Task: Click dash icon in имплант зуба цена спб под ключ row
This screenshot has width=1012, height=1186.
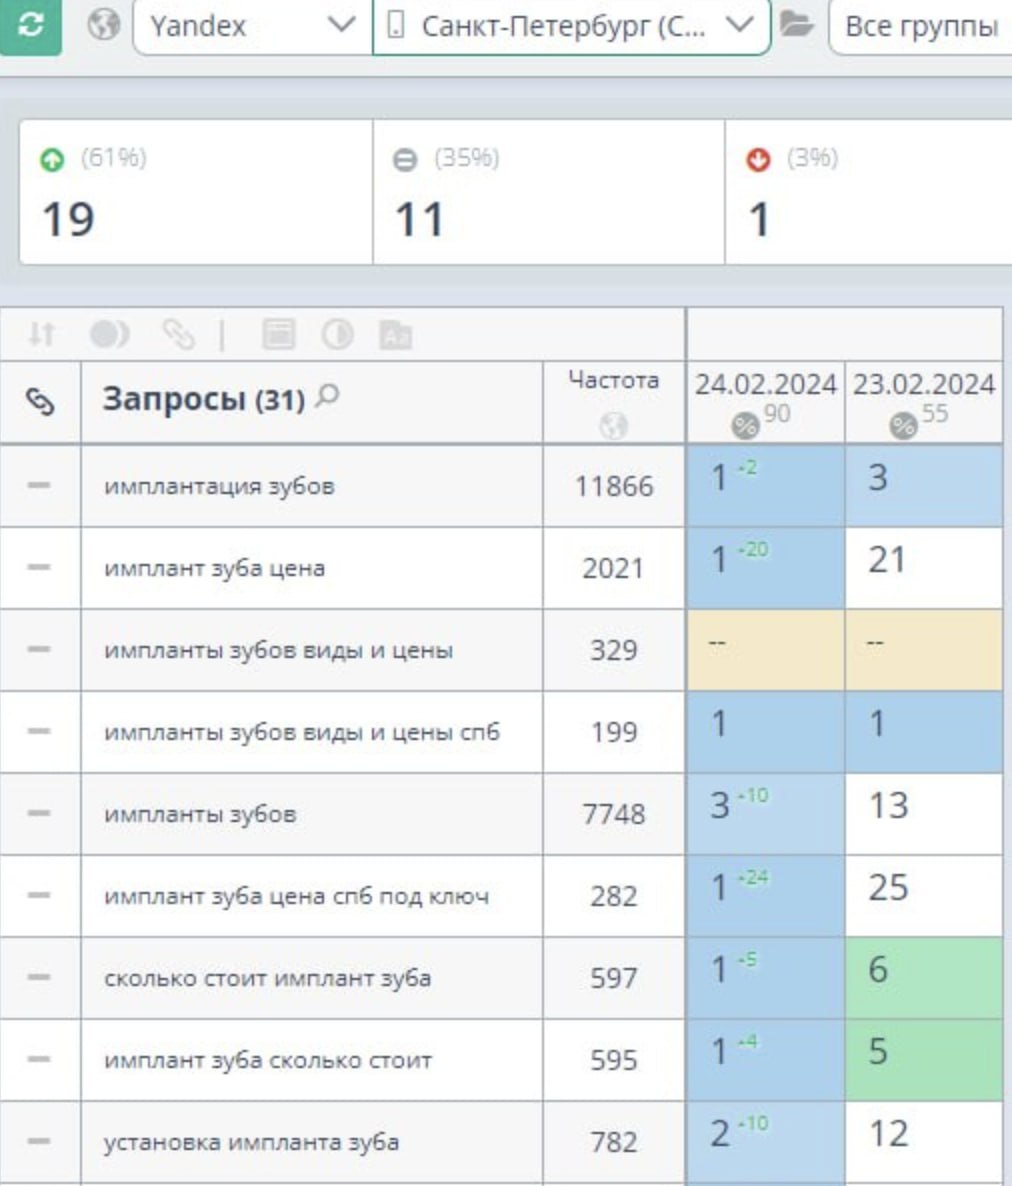Action: click(39, 895)
